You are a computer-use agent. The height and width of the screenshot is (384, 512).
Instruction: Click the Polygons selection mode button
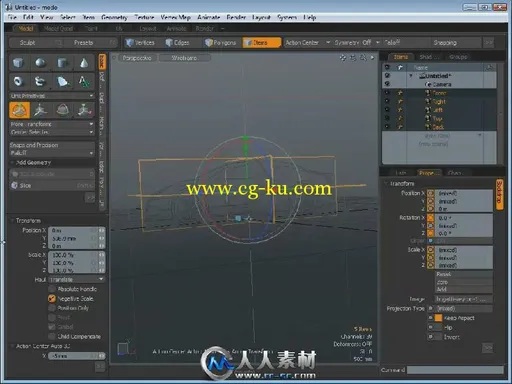point(221,42)
